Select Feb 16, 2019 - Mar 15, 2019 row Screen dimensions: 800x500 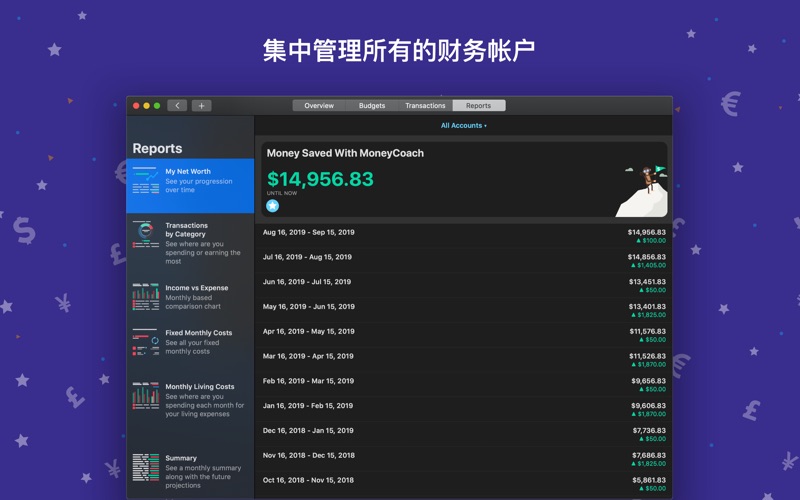pyautogui.click(x=464, y=385)
